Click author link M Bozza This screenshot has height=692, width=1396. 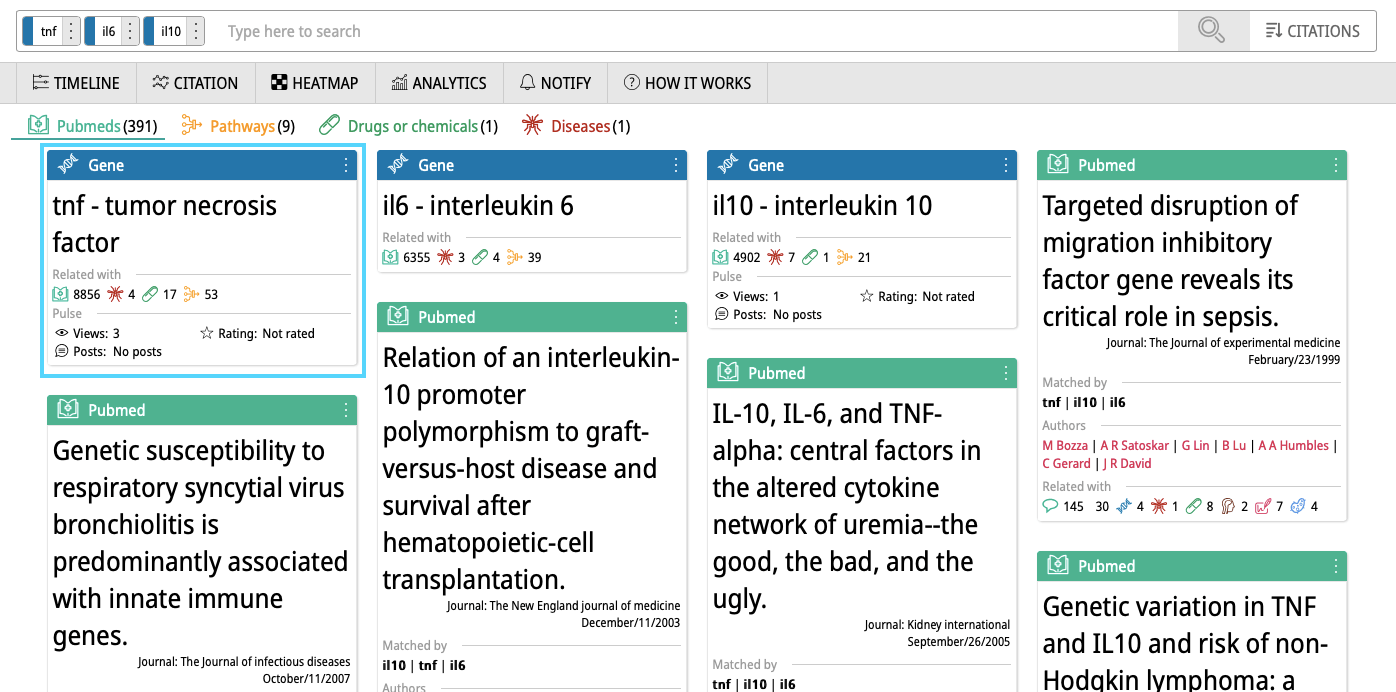pos(1064,445)
